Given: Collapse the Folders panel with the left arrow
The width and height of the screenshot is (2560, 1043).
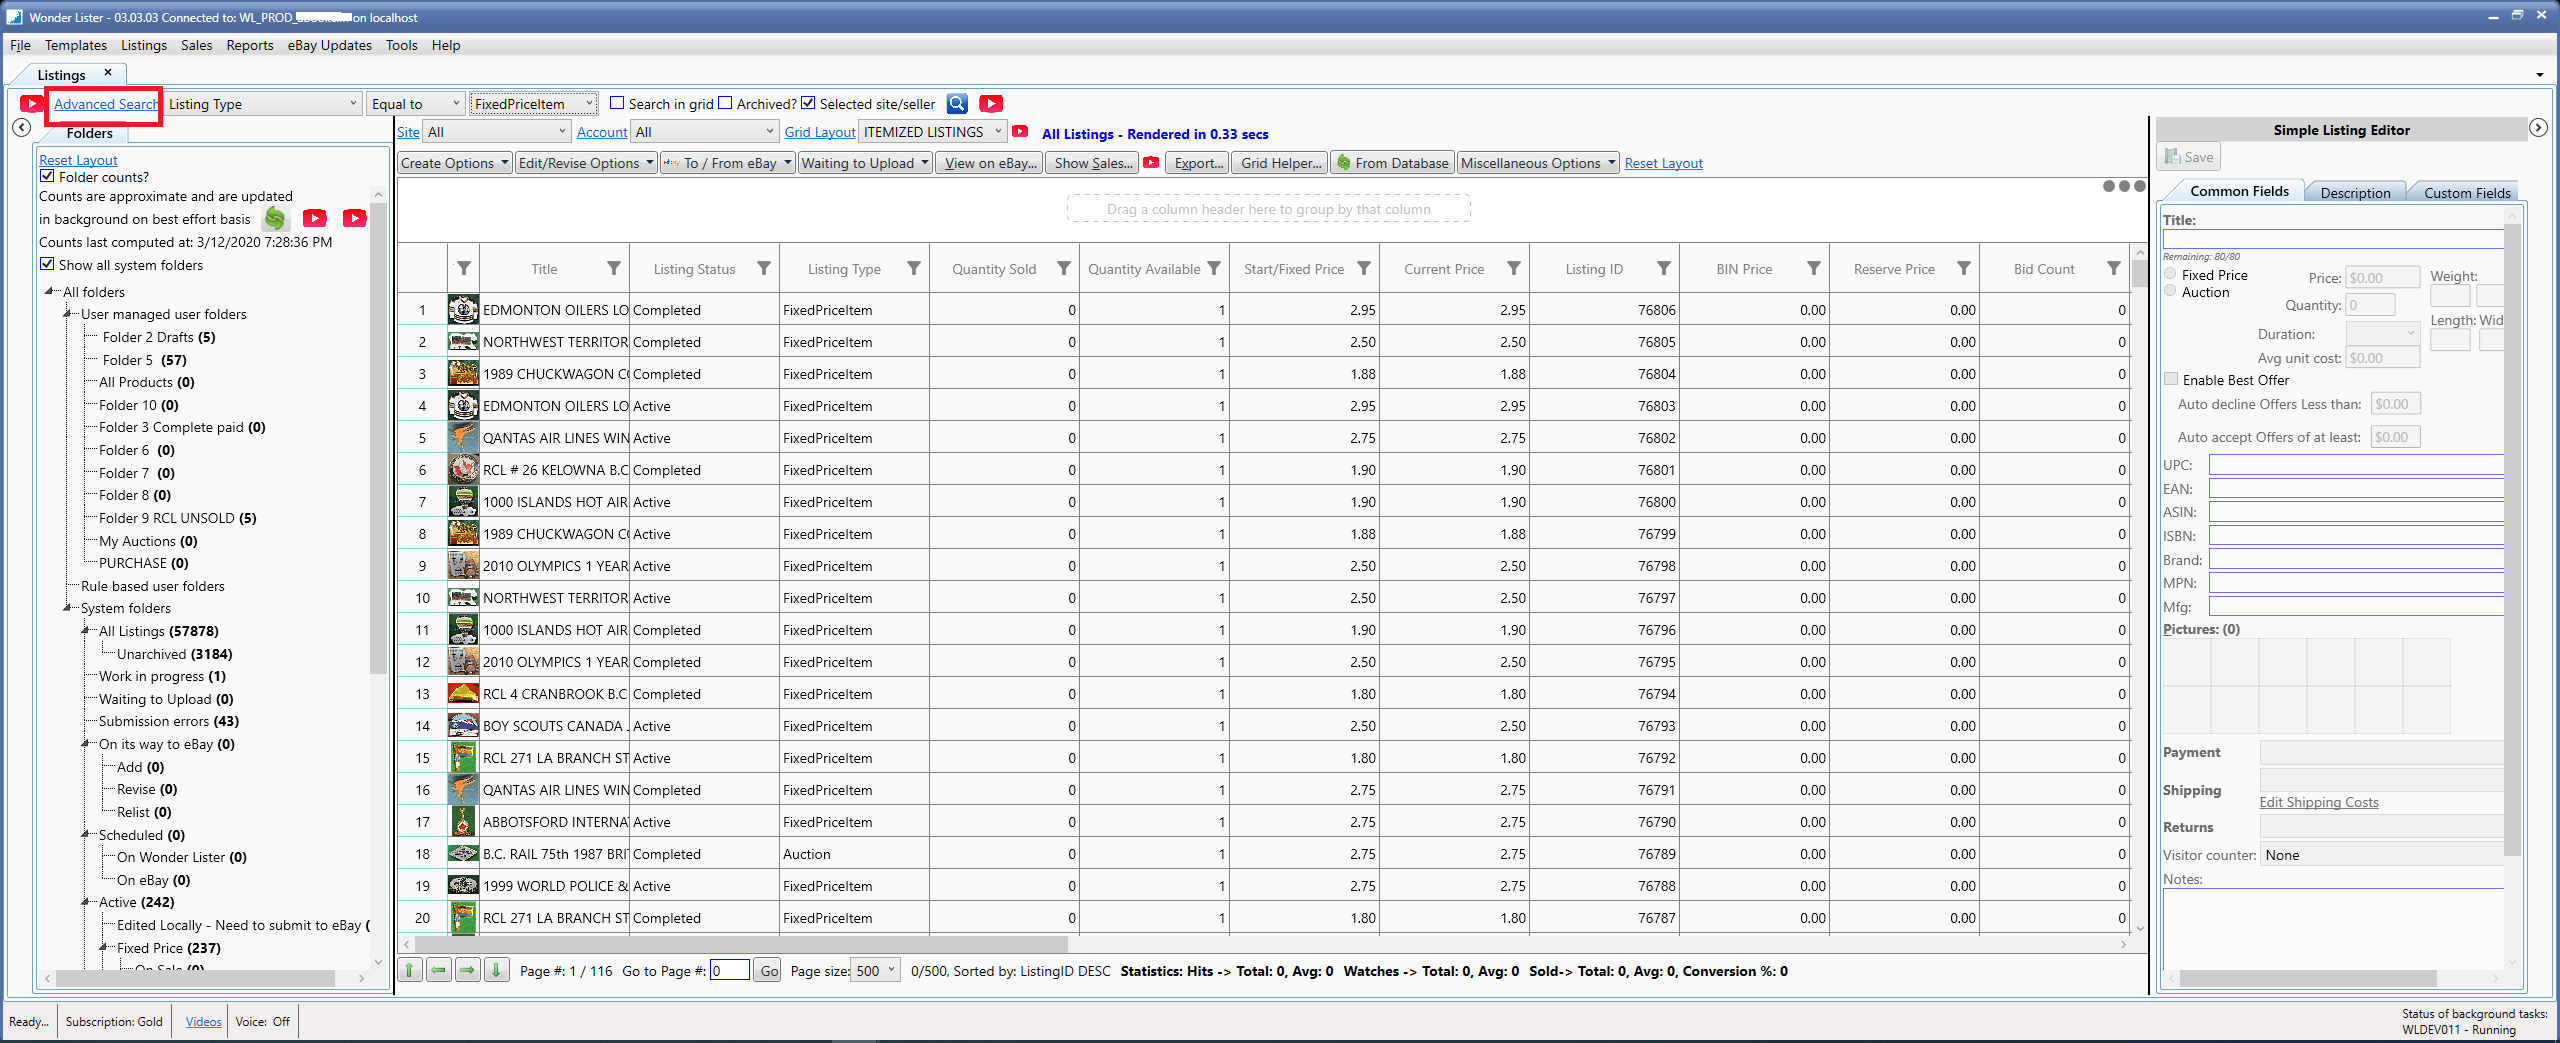Looking at the screenshot, I should pyautogui.click(x=22, y=128).
